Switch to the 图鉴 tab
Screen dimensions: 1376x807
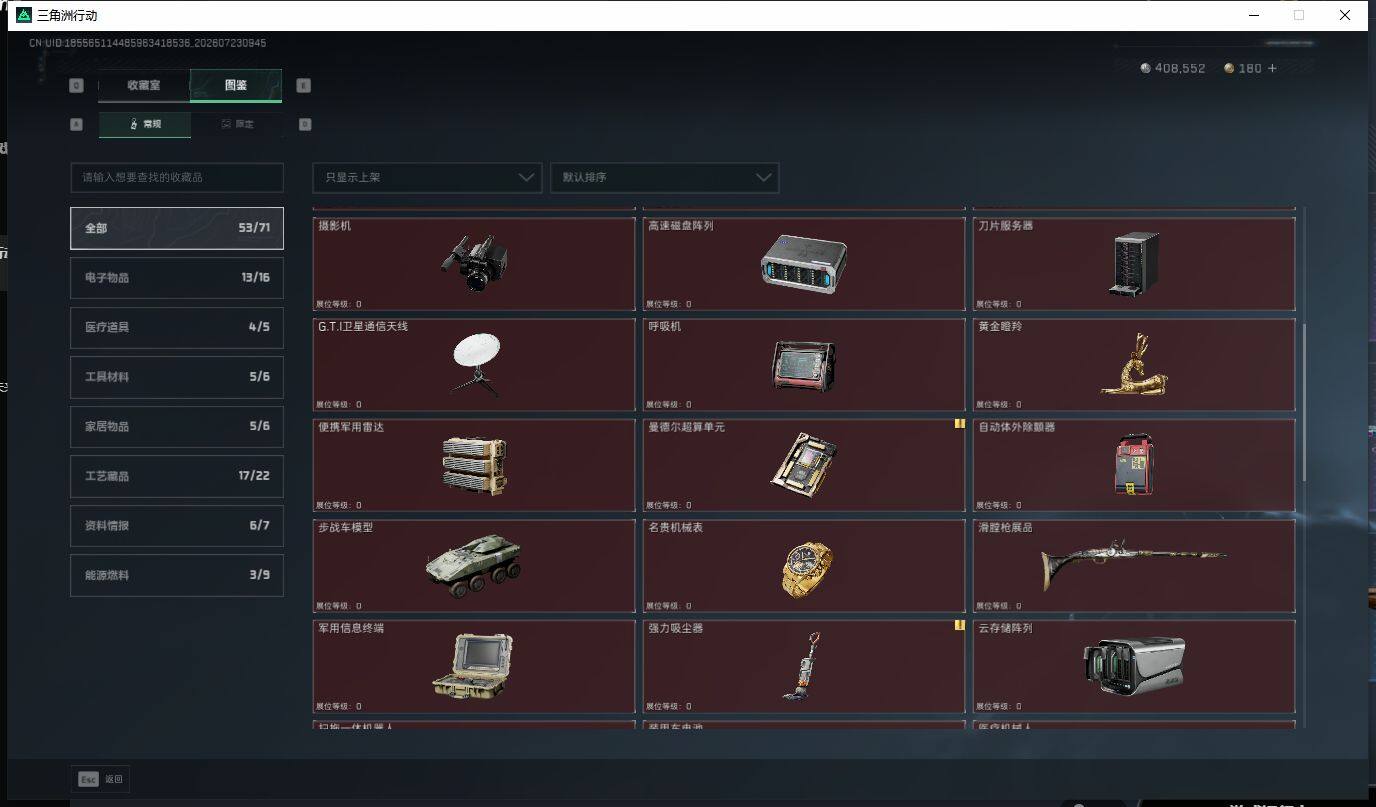[x=236, y=86]
